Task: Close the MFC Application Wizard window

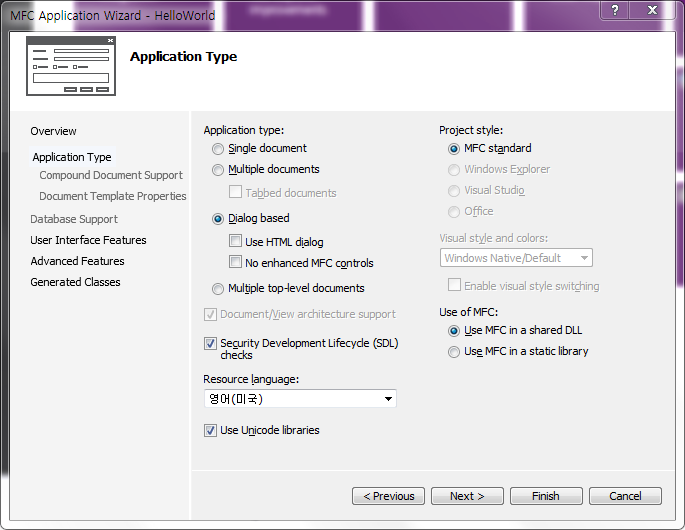Action: [x=652, y=10]
